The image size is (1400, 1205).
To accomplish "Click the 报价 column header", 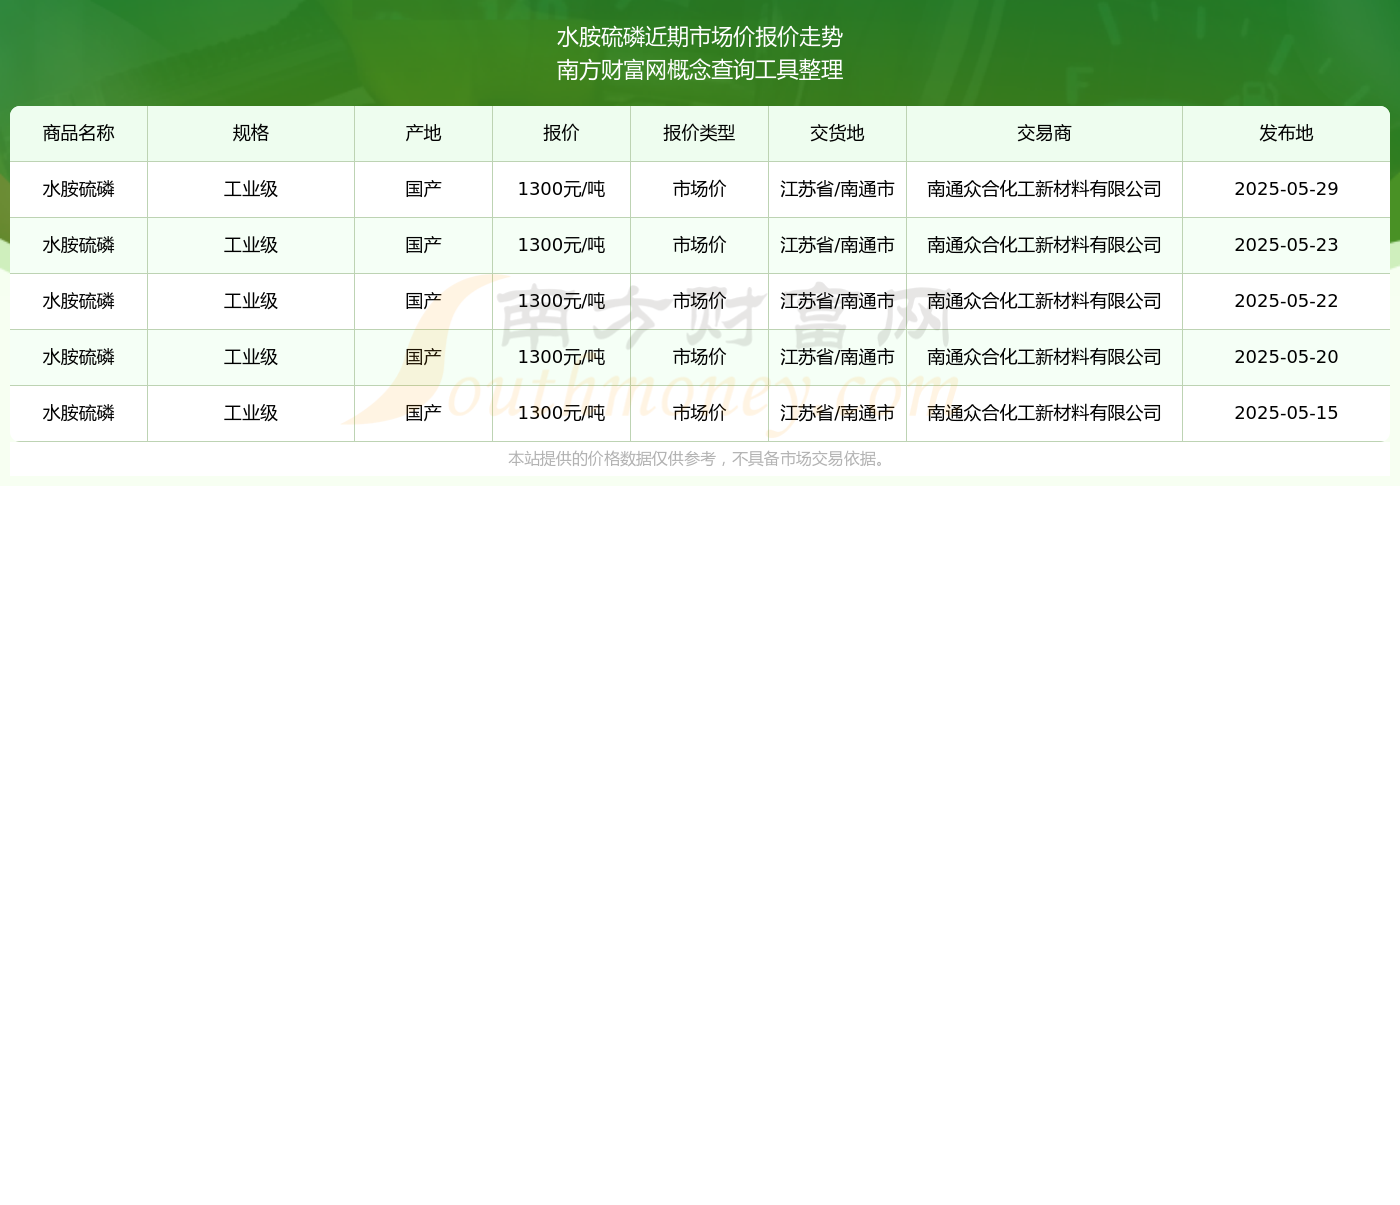I will coord(561,133).
